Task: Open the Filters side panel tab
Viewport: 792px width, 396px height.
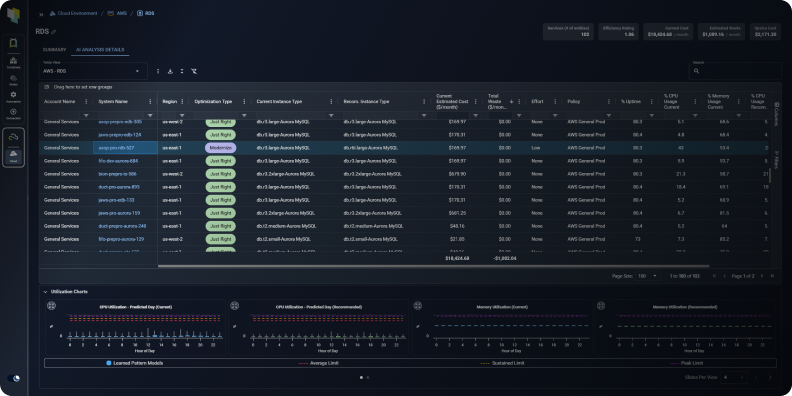Action: (x=776, y=159)
